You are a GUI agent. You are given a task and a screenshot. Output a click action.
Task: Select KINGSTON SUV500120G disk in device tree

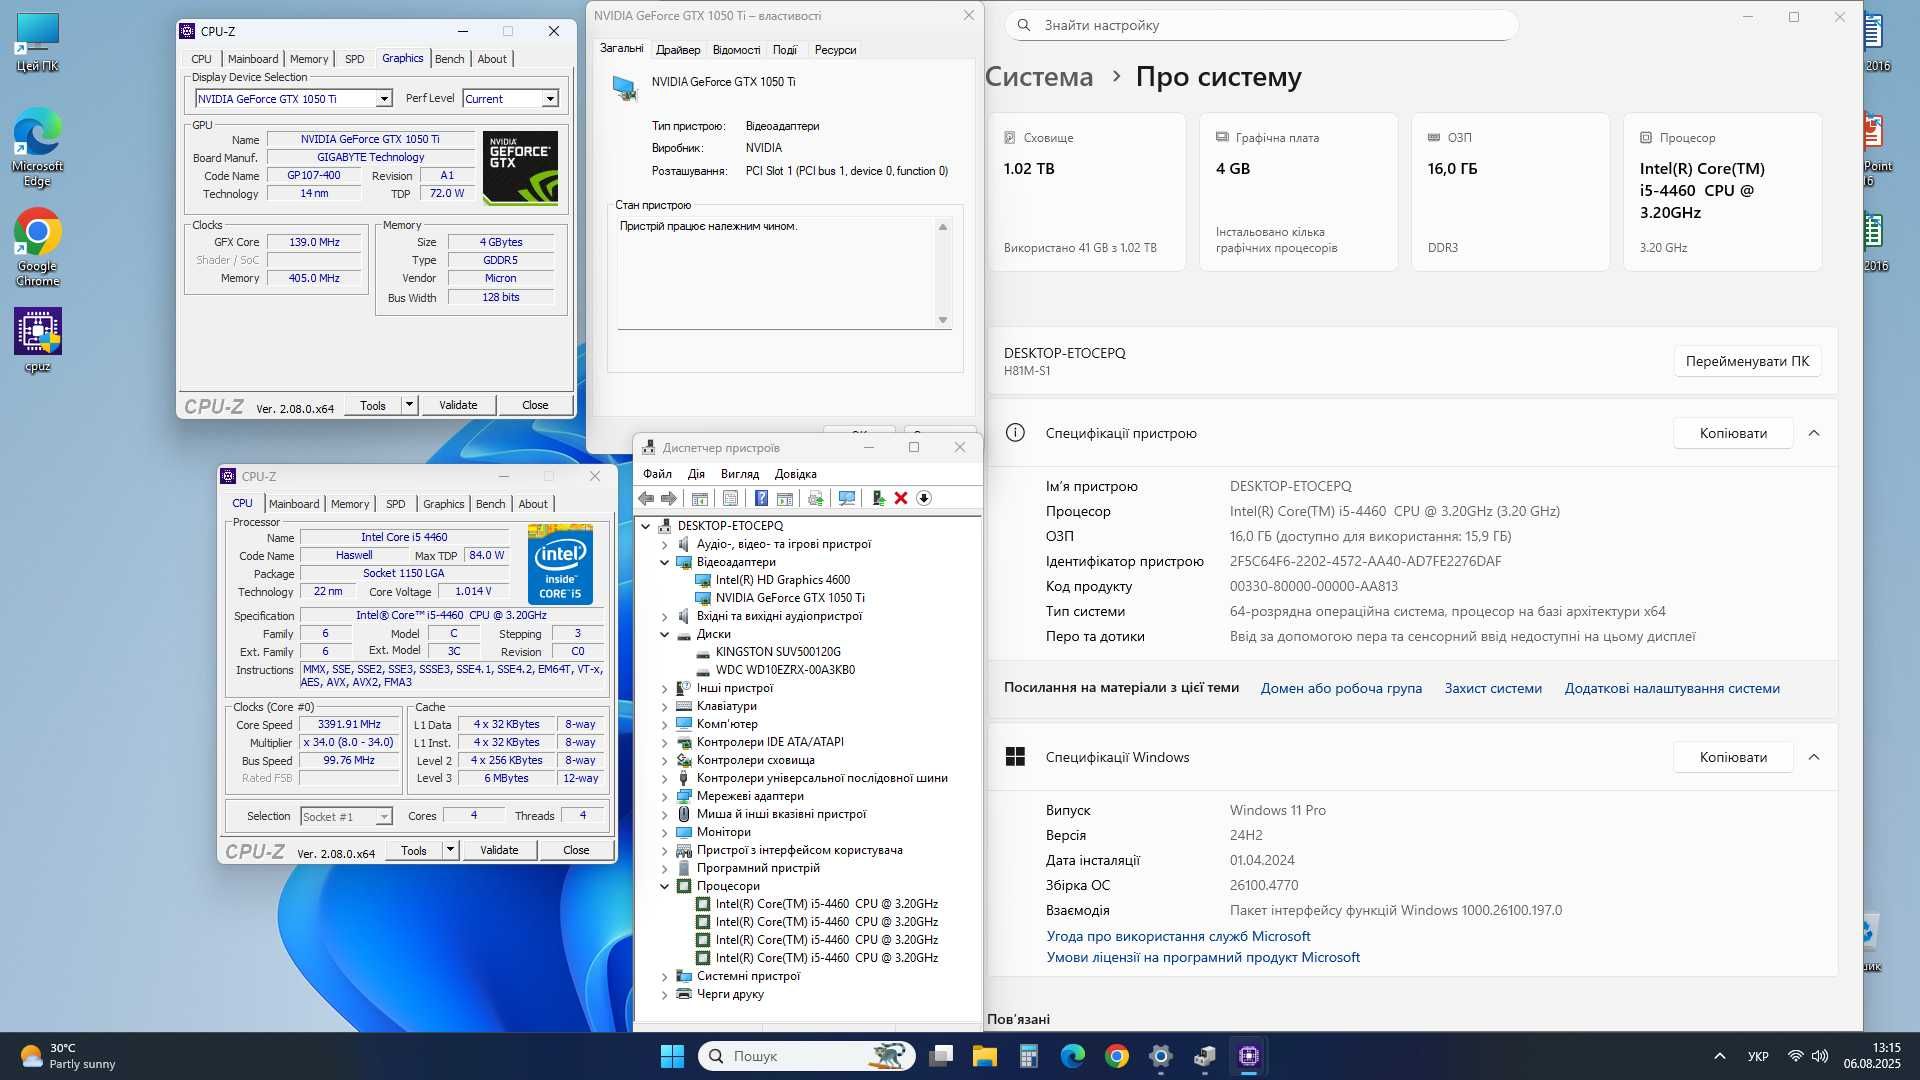[778, 652]
